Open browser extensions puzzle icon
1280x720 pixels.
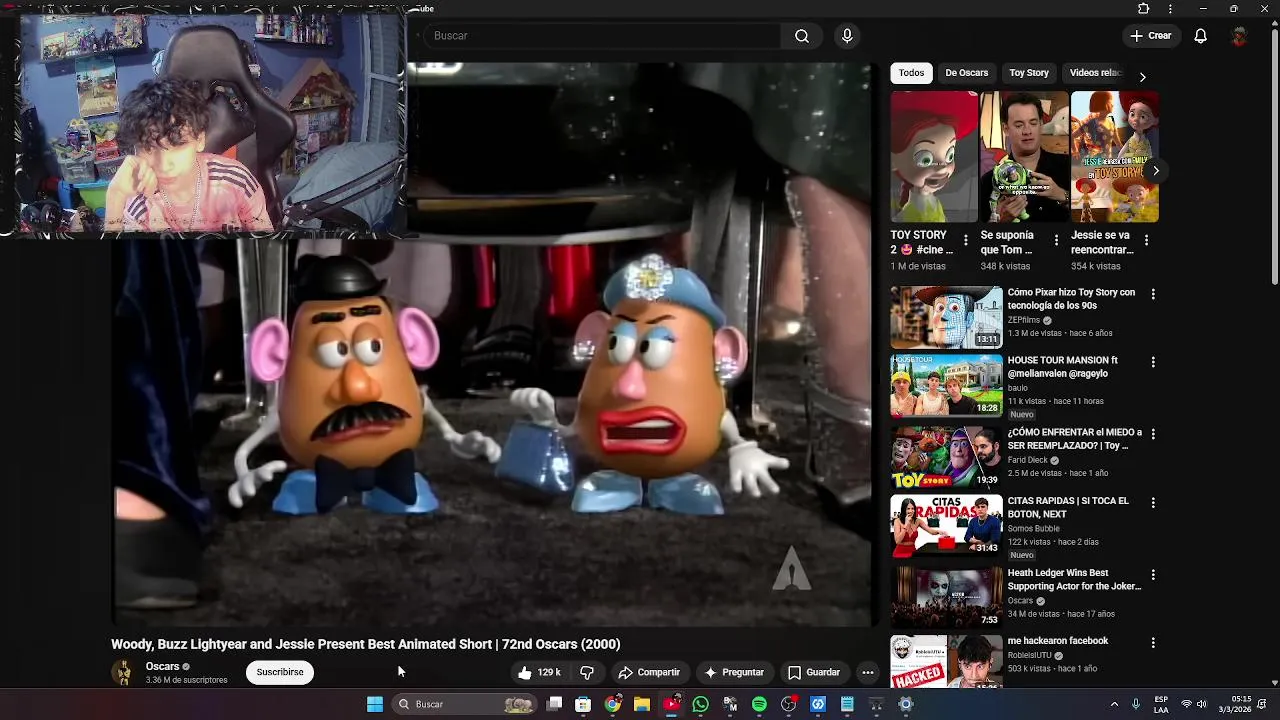pos(1144,9)
